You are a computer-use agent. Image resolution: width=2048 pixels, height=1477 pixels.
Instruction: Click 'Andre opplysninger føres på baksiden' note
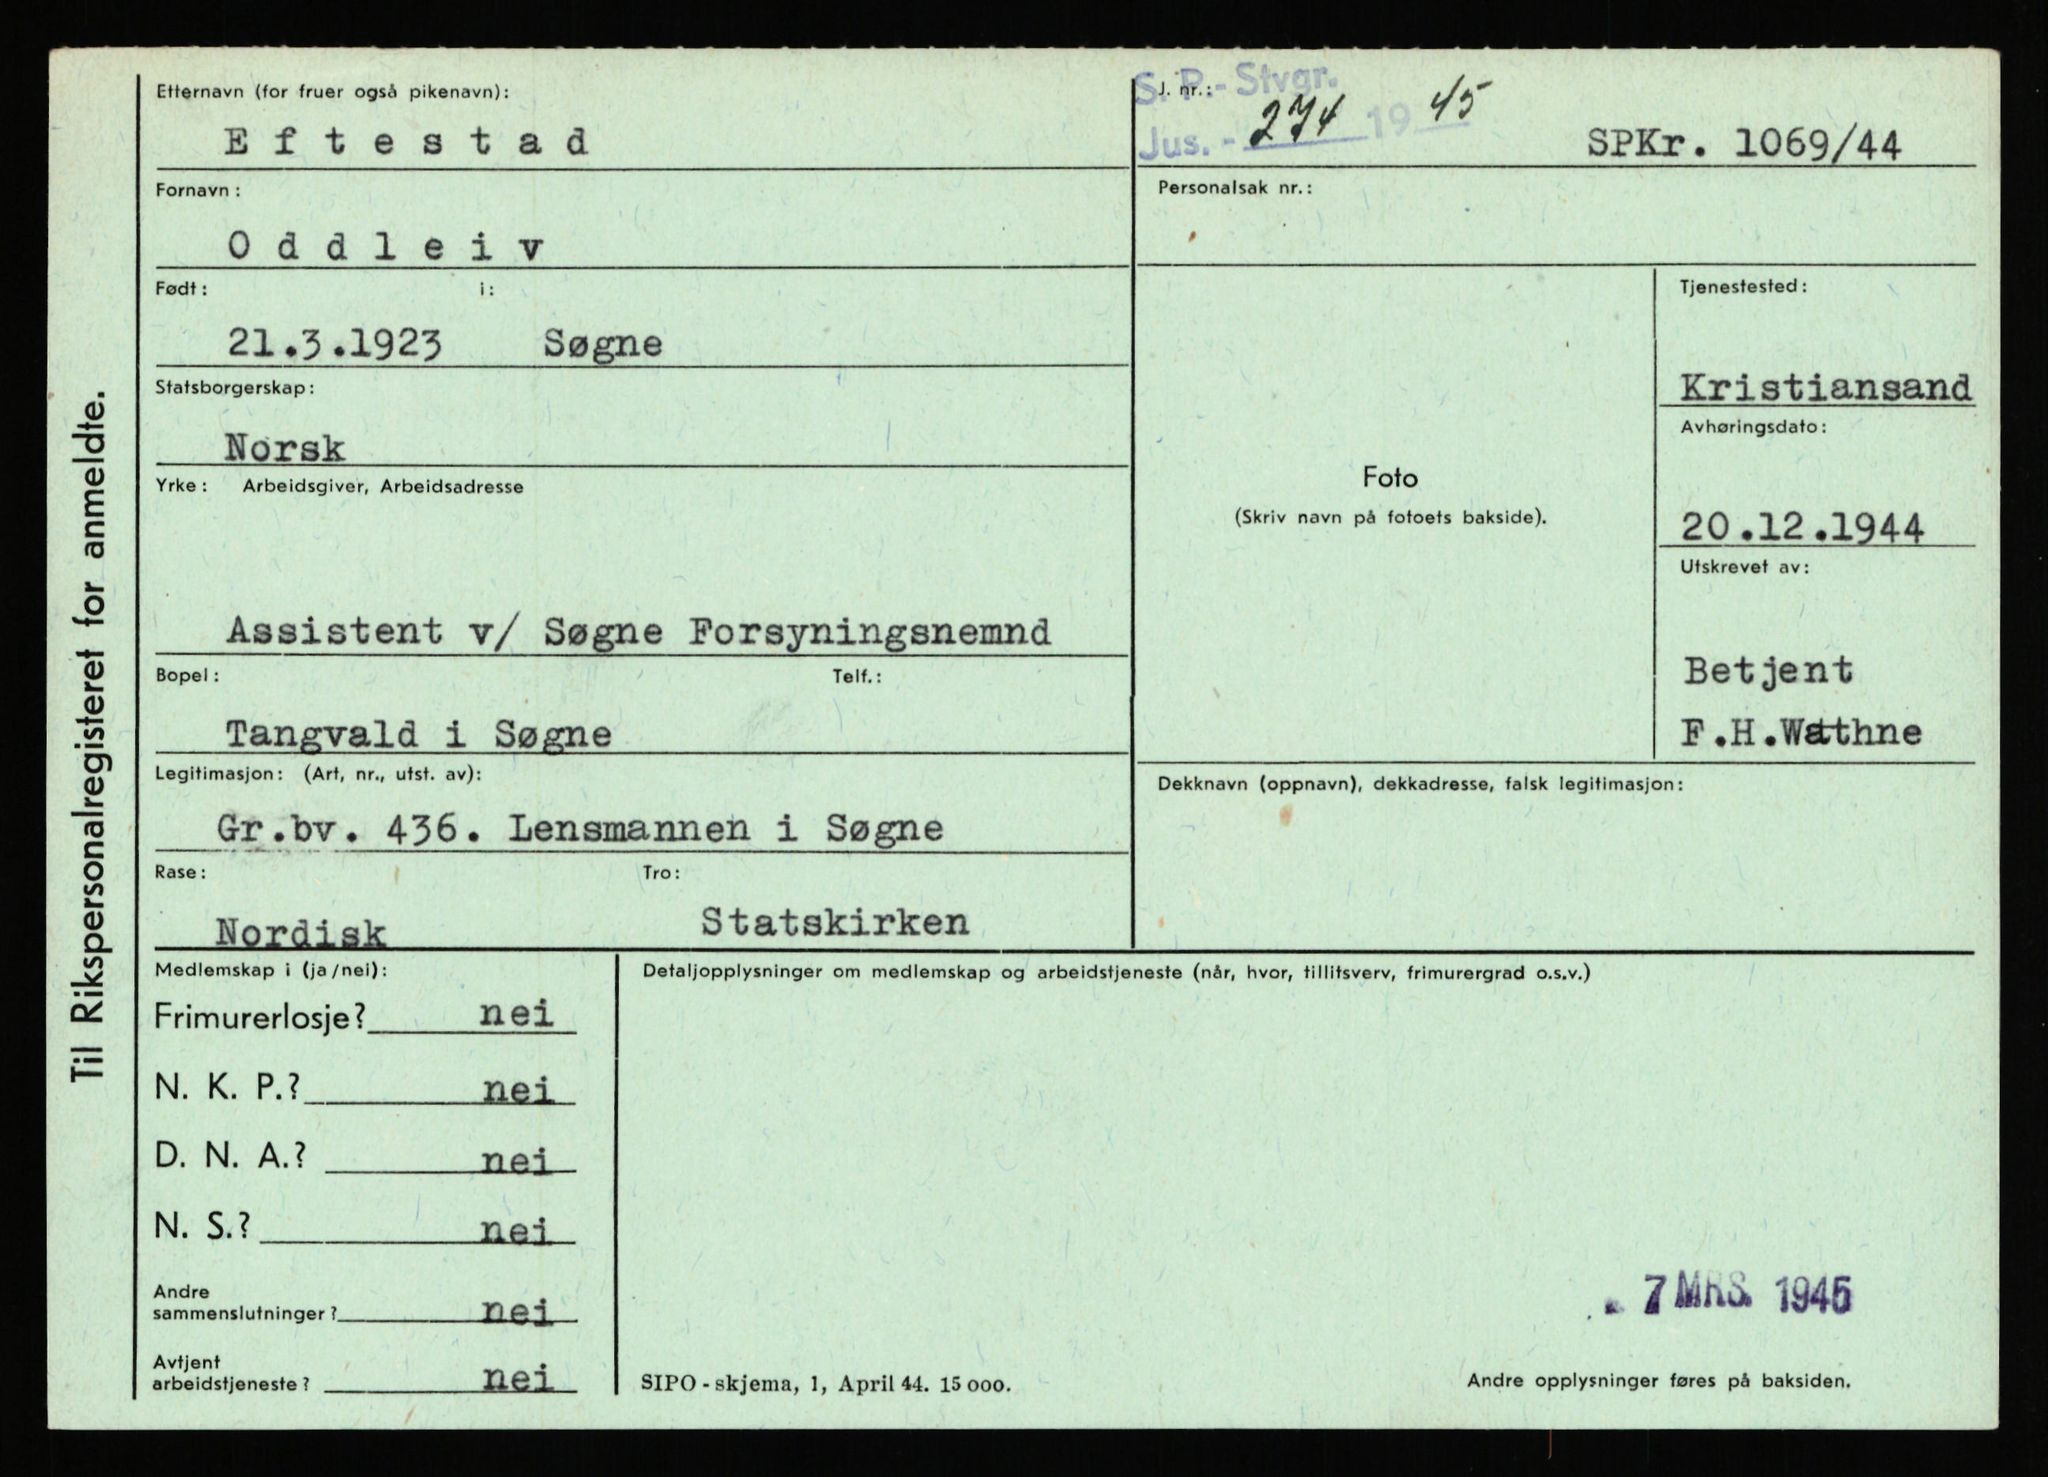[1659, 1381]
